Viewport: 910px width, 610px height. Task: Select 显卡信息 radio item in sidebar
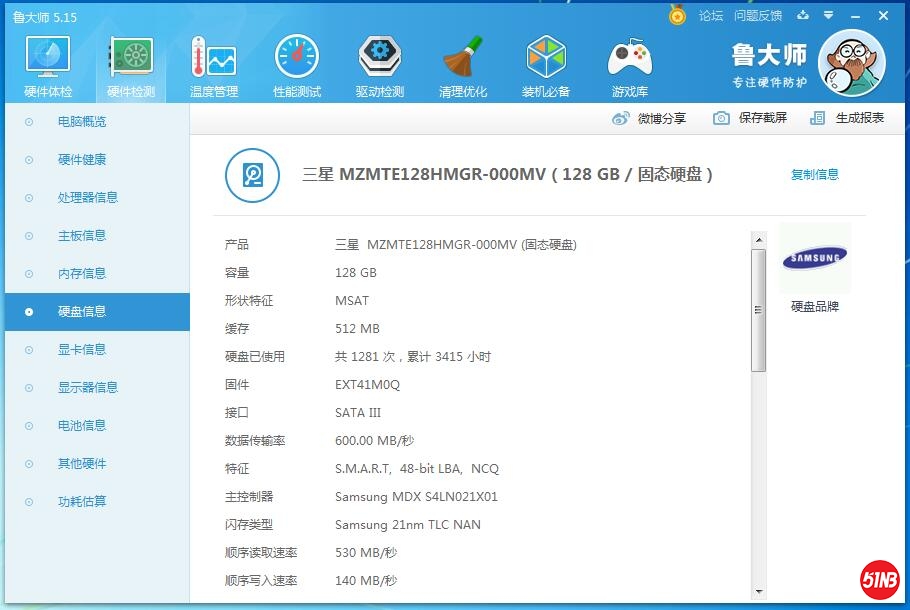[x=82, y=350]
